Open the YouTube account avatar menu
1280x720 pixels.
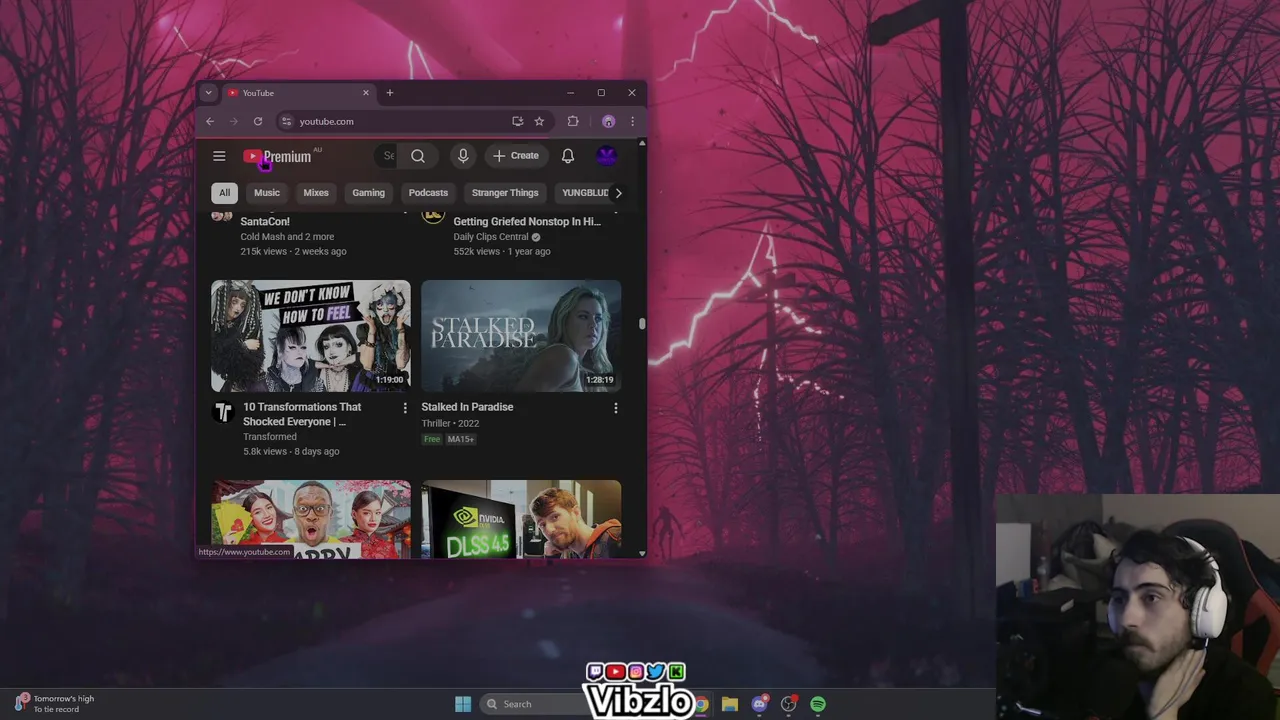(x=606, y=156)
